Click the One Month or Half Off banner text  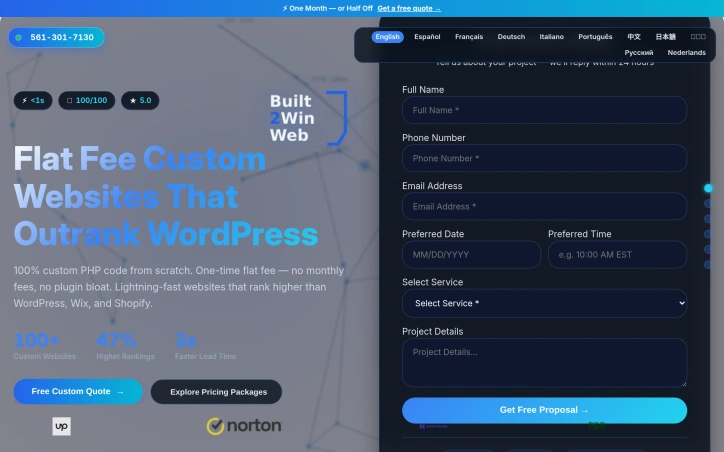pos(327,8)
